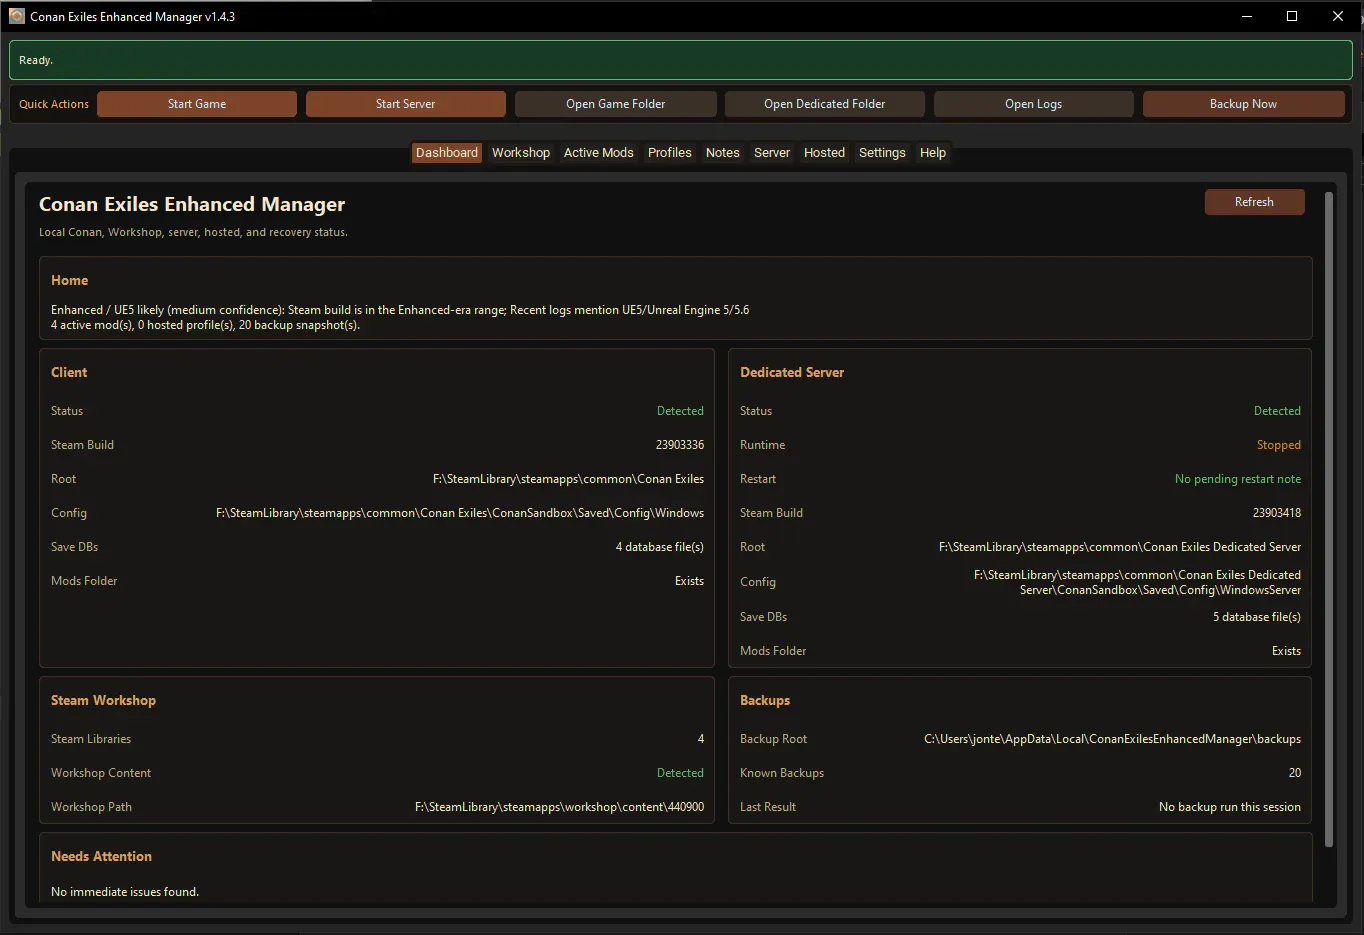
Task: Click the dedicated server Root path
Action: click(x=1120, y=547)
